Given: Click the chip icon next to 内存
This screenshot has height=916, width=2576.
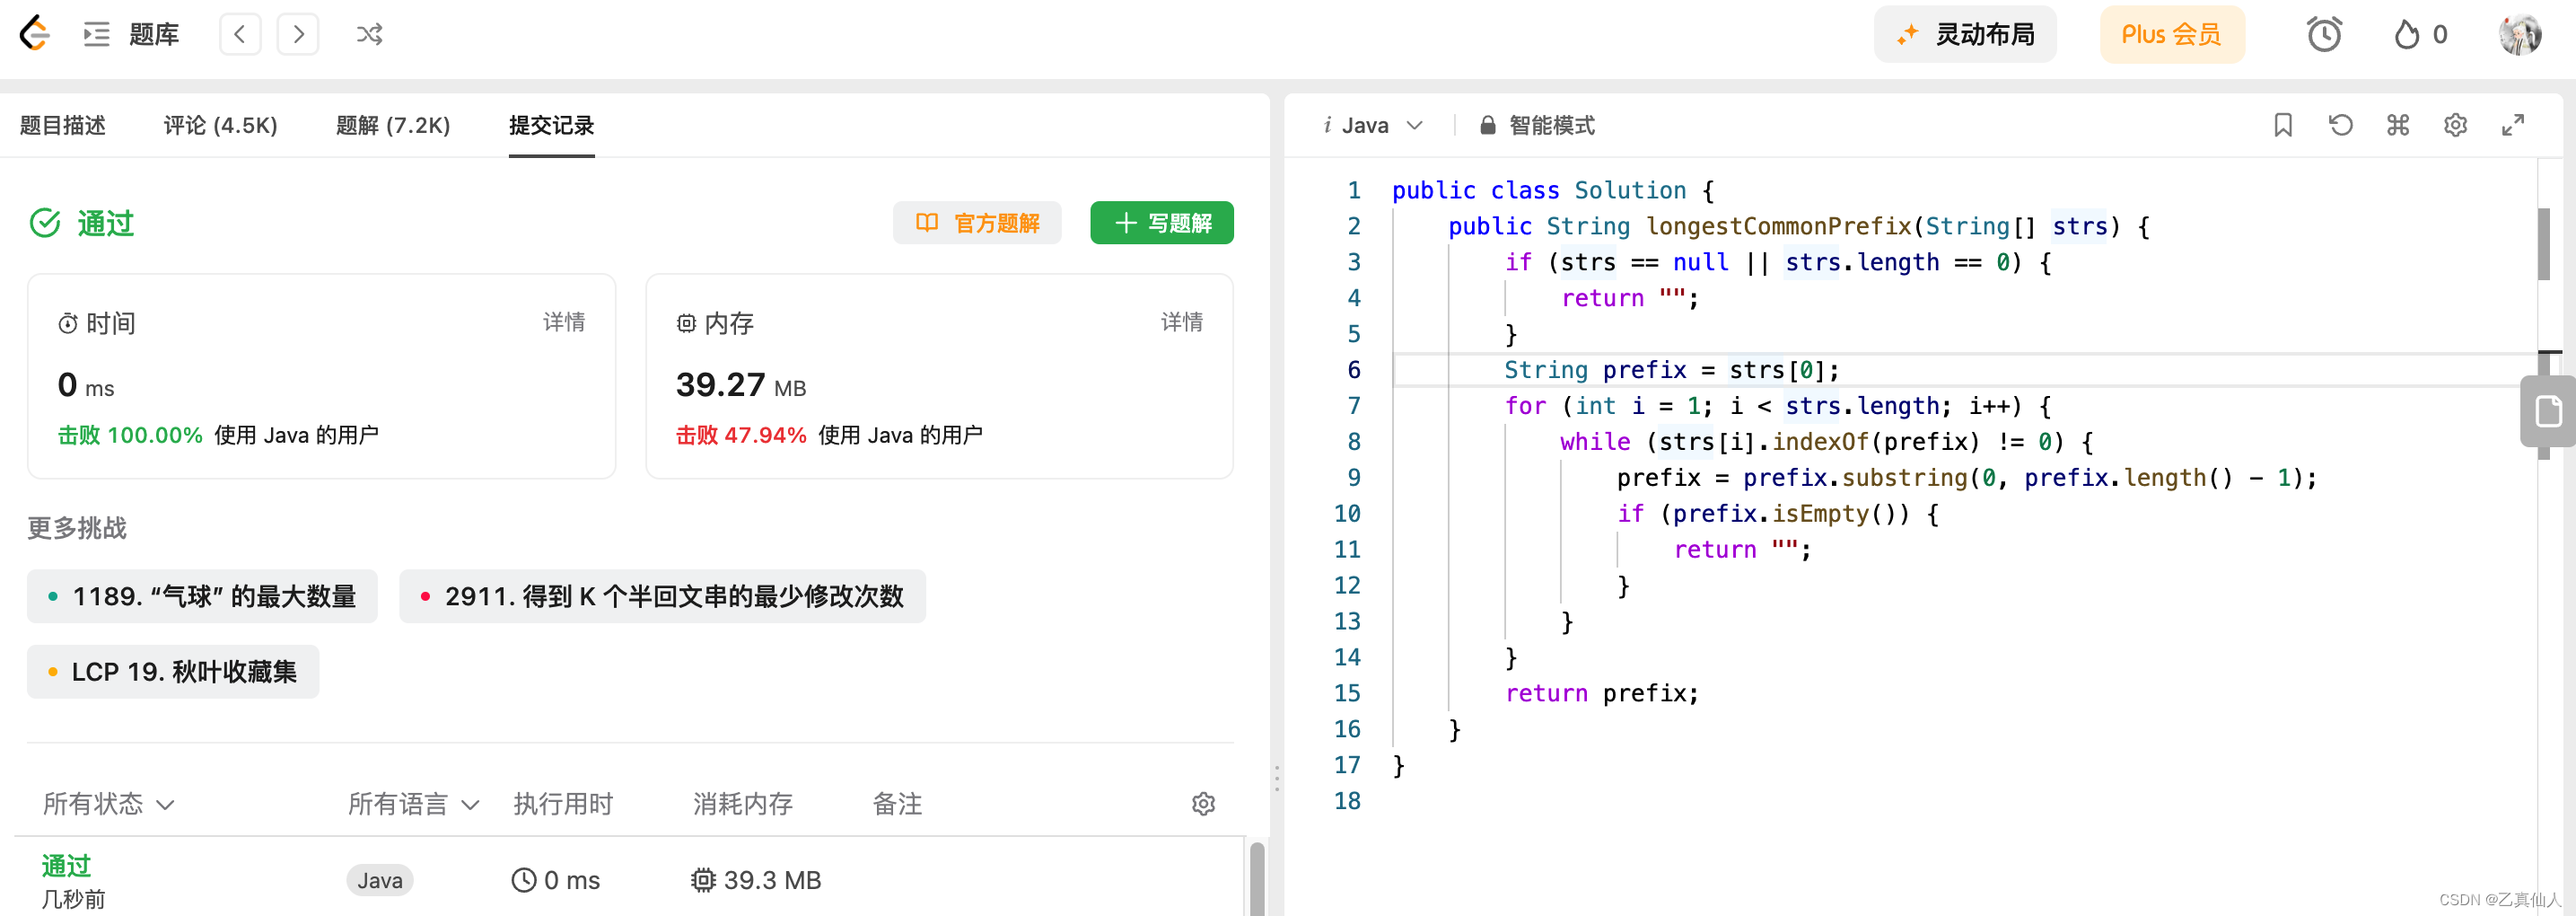Looking at the screenshot, I should point(686,323).
